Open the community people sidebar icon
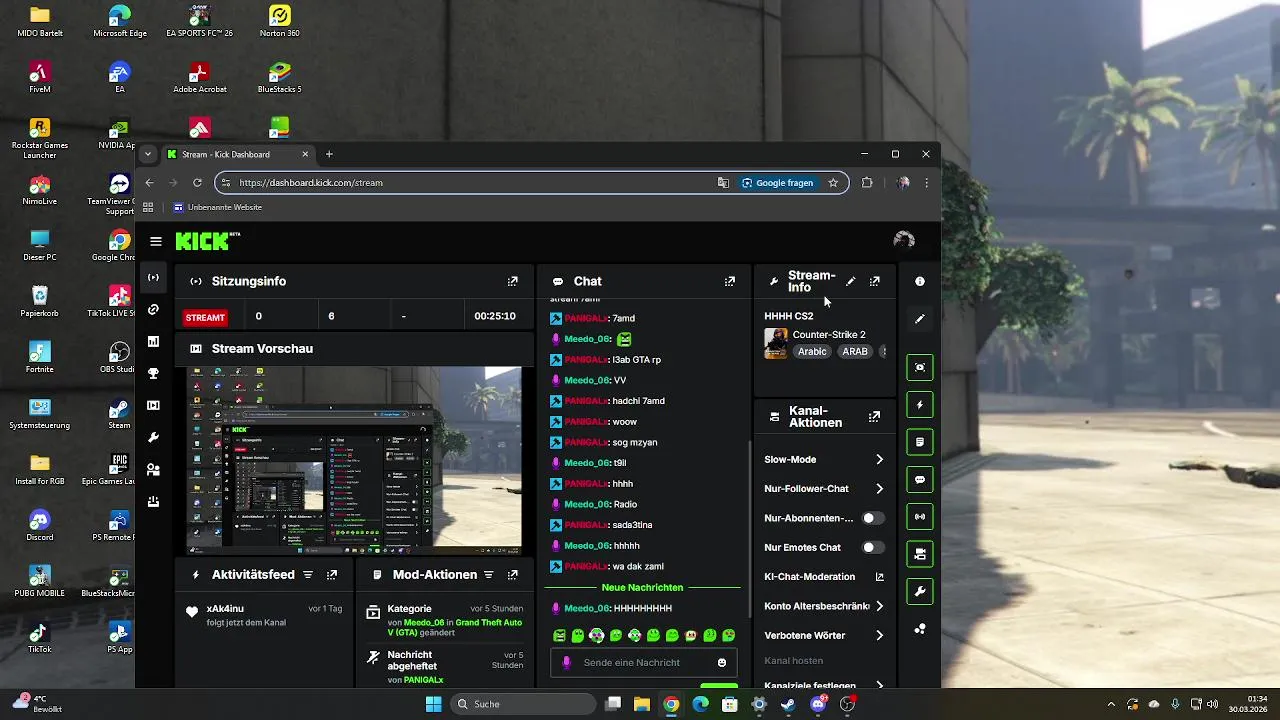This screenshot has width=1280, height=720. pos(153,469)
